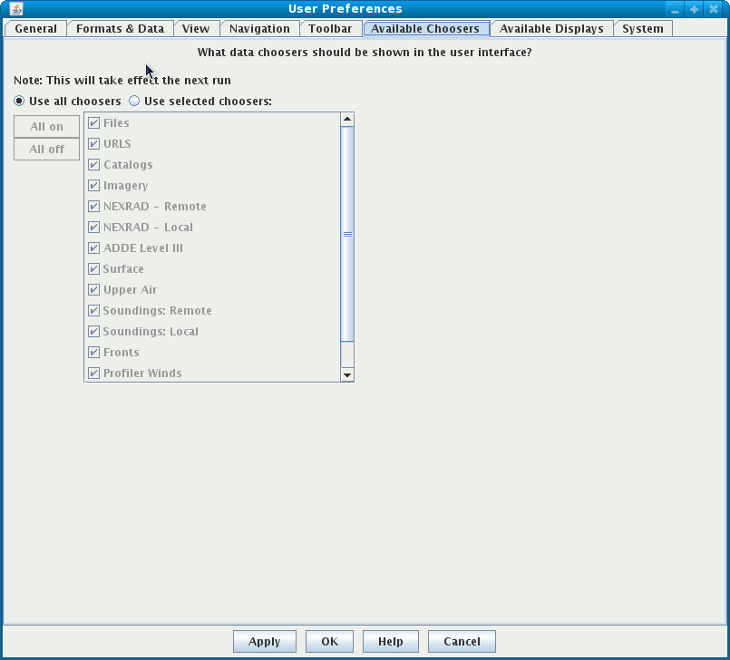Toggle the NEXRAD - Remote checkbox

(x=94, y=207)
